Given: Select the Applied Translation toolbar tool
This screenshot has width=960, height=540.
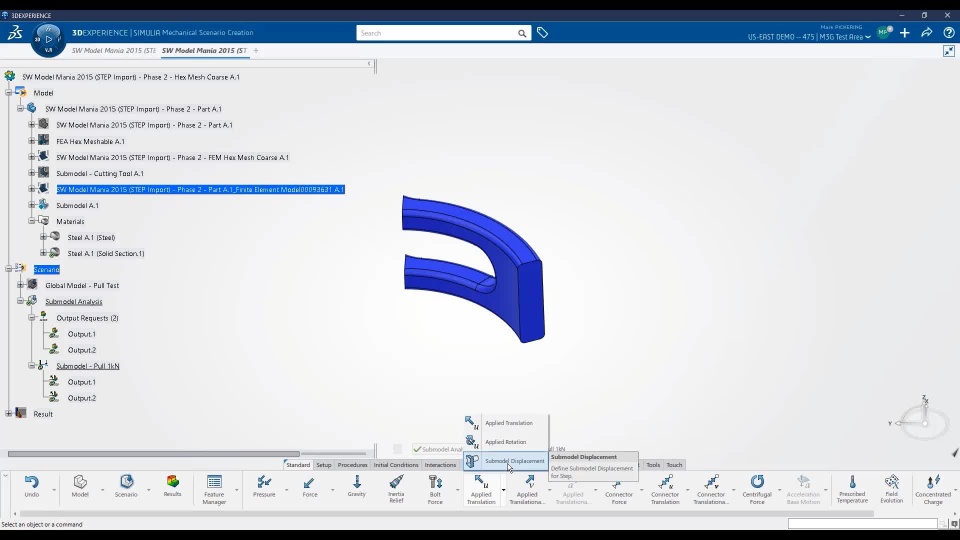Looking at the screenshot, I should pyautogui.click(x=481, y=489).
